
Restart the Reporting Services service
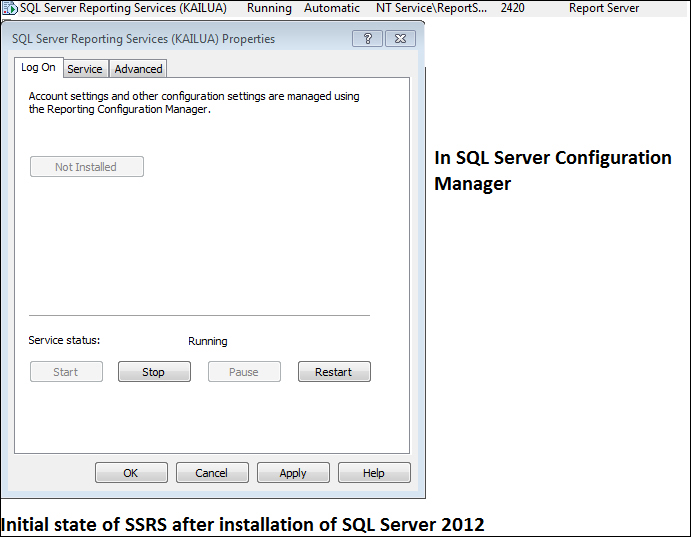pyautogui.click(x=333, y=372)
